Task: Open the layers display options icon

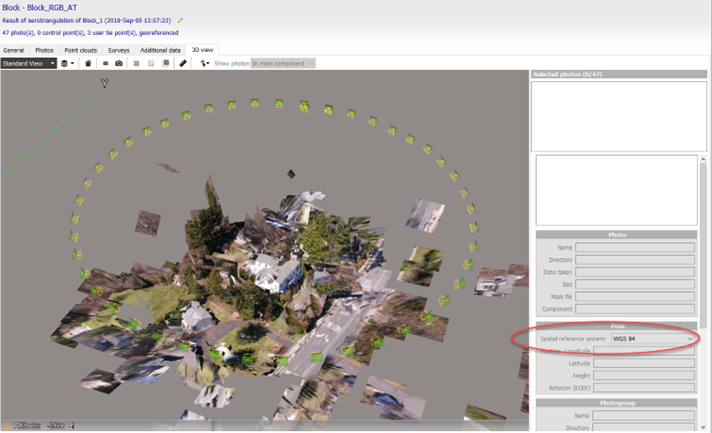Action: click(x=67, y=63)
